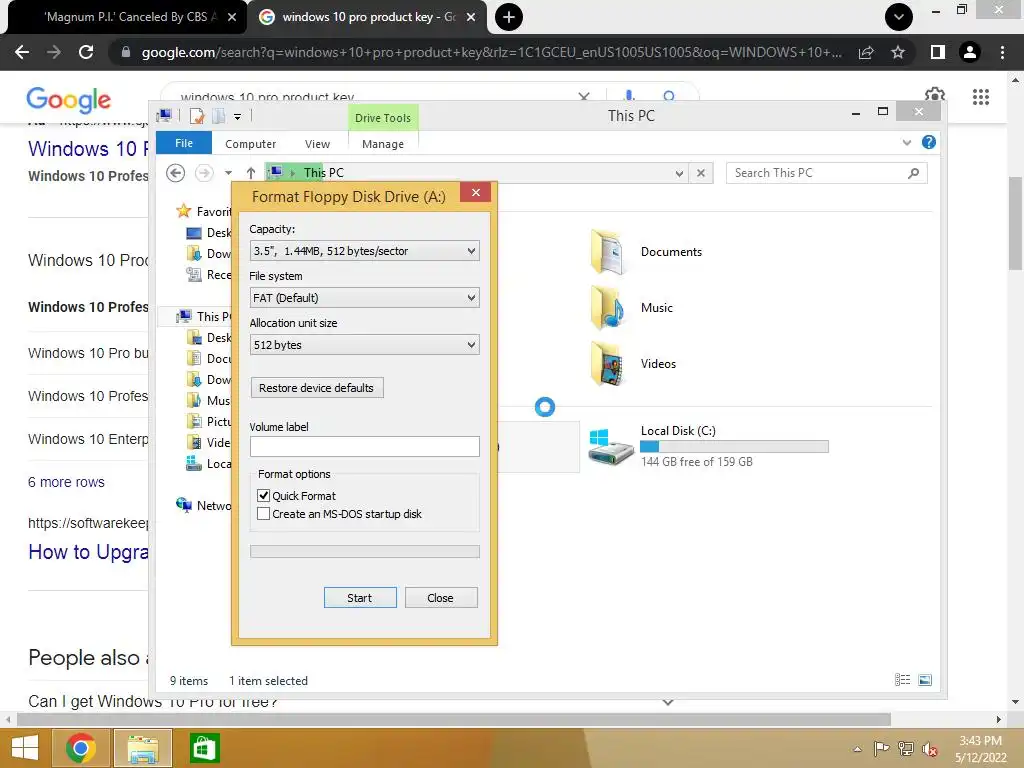Click '6 more rows' link
1024x768 pixels.
(66, 482)
